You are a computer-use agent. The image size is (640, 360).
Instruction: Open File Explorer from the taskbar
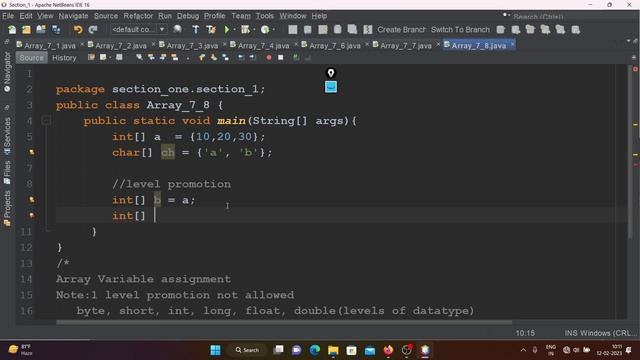pyautogui.click(x=333, y=350)
